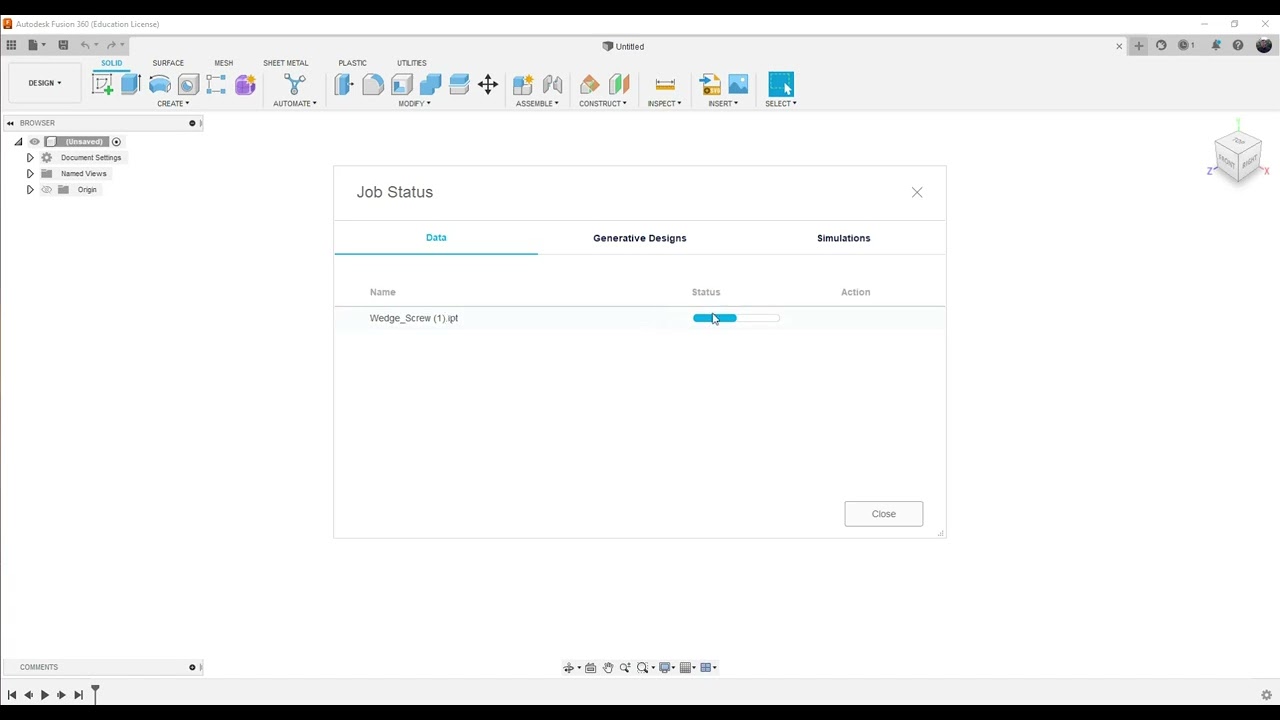Expand the Named Views node

(x=30, y=174)
